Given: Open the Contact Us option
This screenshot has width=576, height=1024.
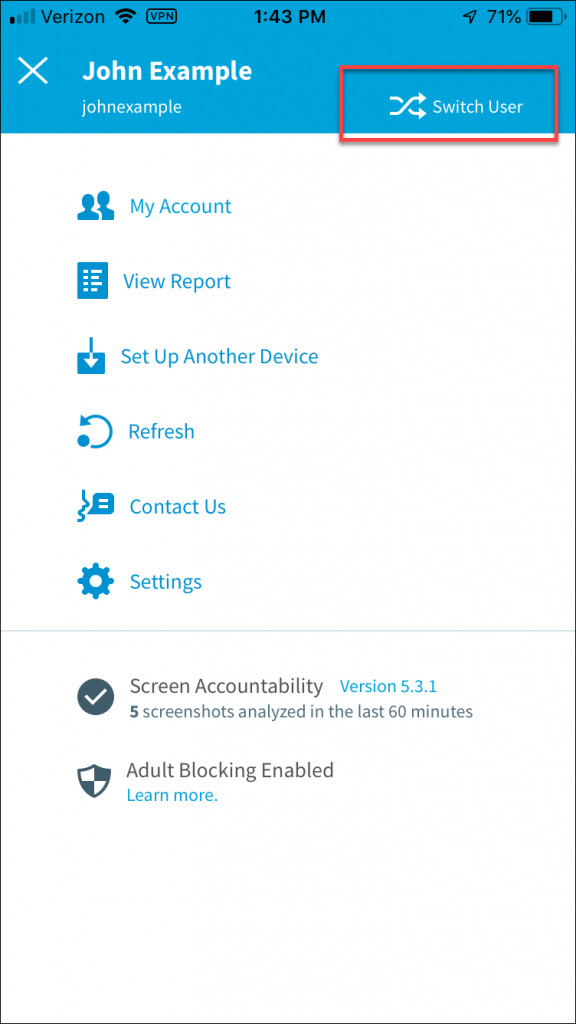Looking at the screenshot, I should tap(178, 507).
